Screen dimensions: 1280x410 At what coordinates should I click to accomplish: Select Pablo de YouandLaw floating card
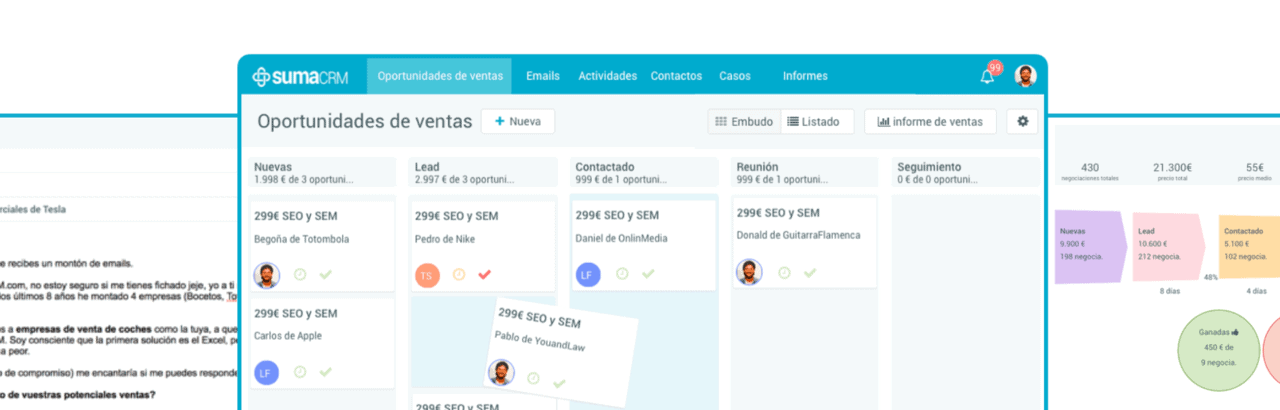coord(563,351)
